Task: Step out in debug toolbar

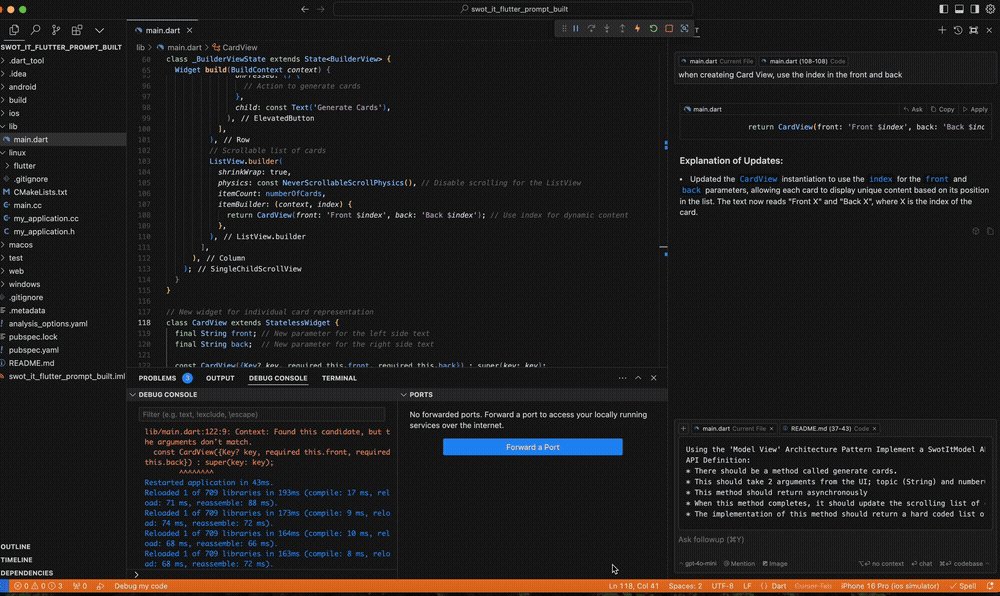Action: point(622,29)
